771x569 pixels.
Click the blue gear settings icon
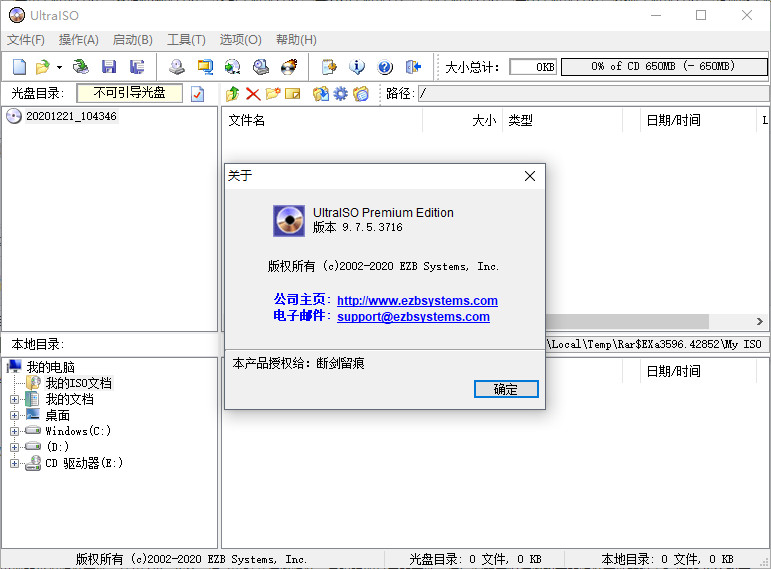click(340, 93)
